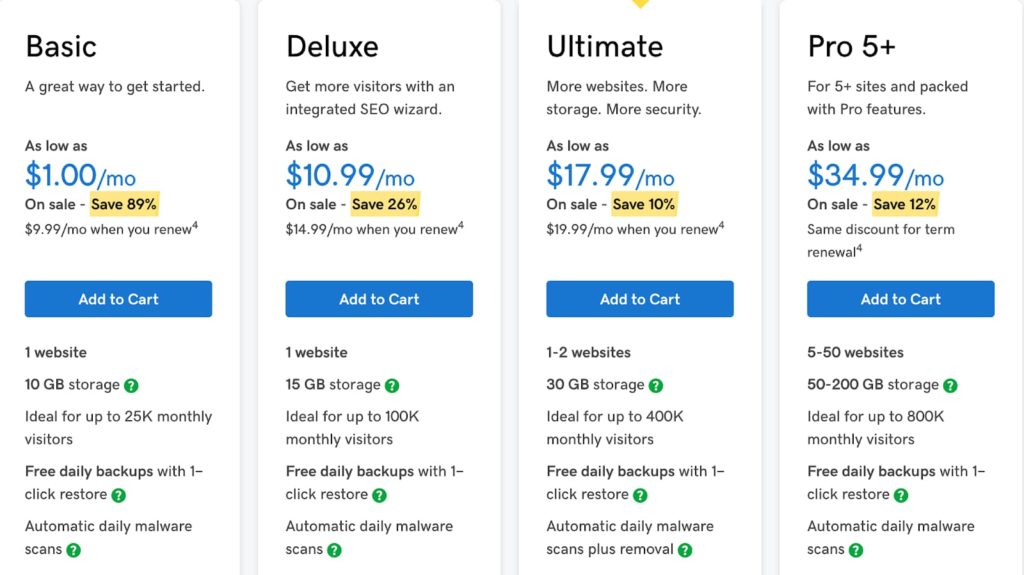
Task: Add the Ultimate plan to cart
Action: point(640,299)
